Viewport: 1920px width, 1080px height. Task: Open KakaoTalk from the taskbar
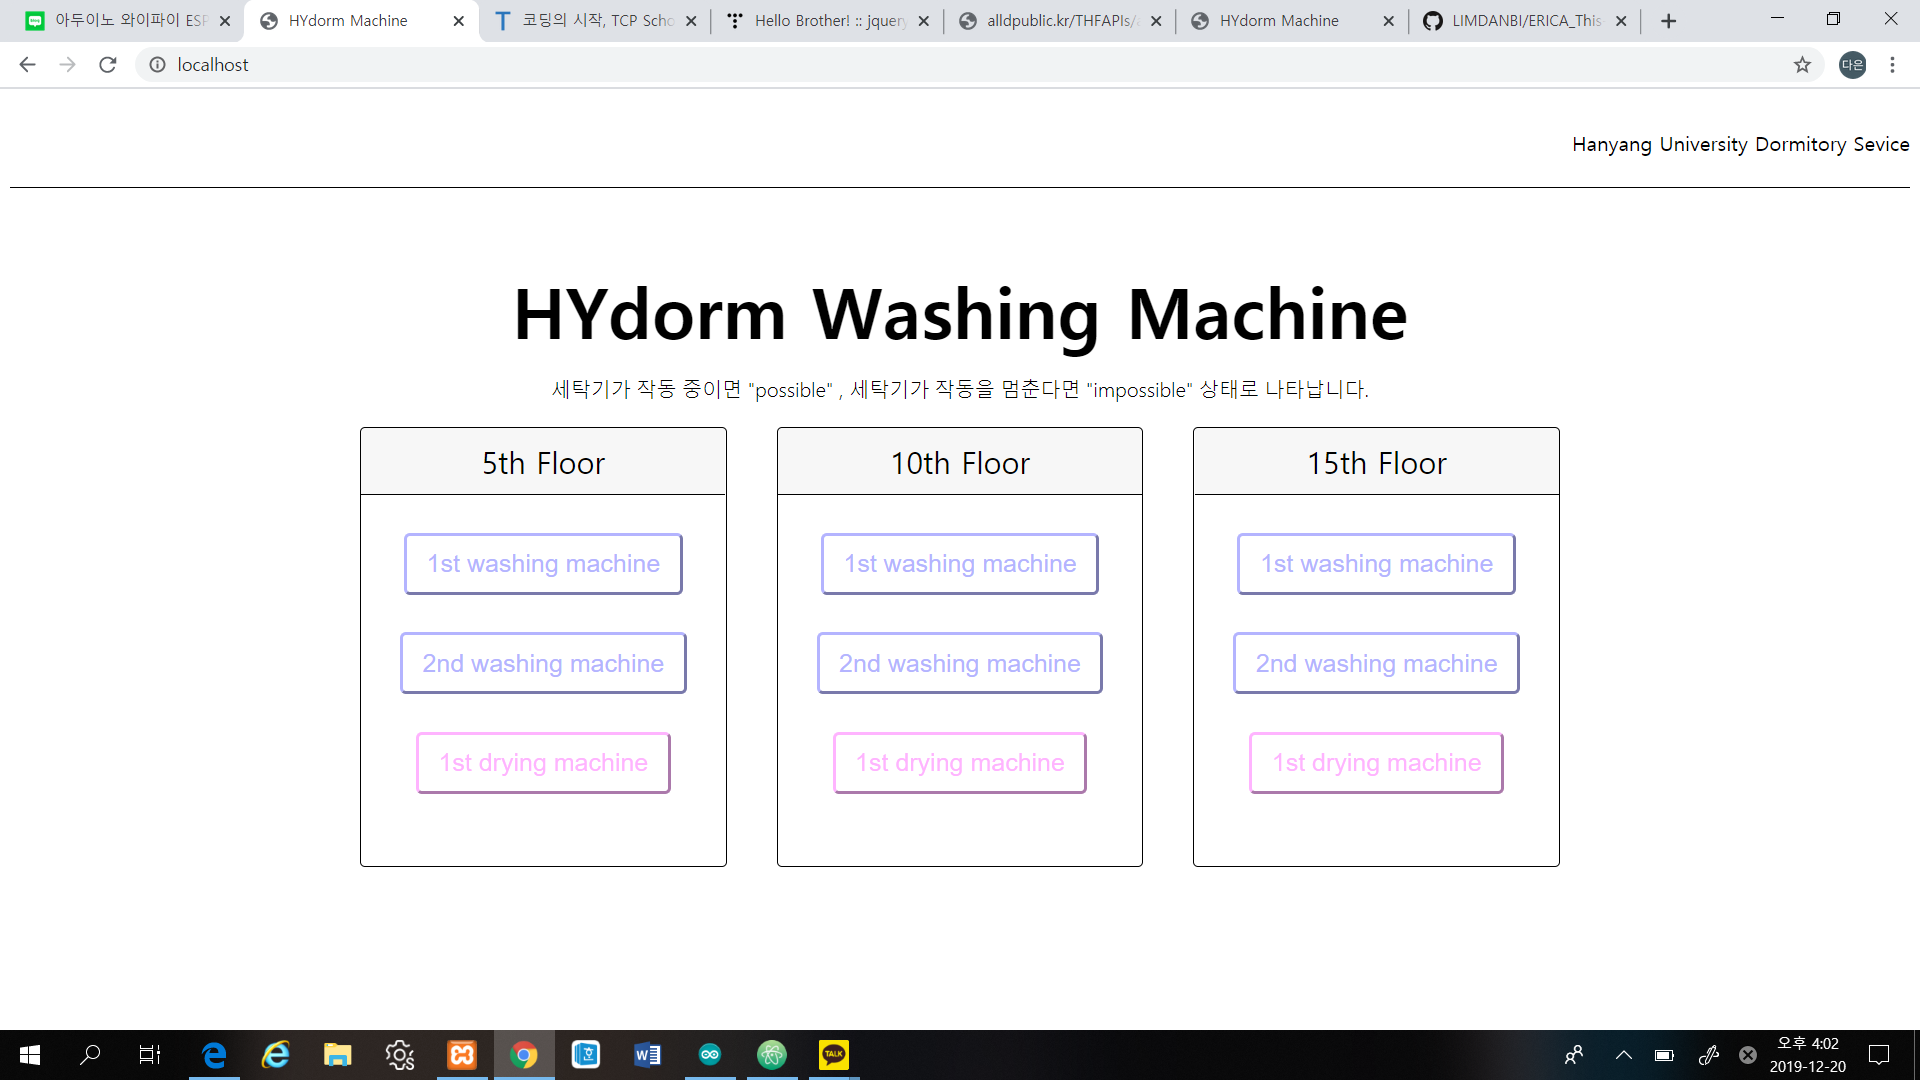(x=833, y=1055)
